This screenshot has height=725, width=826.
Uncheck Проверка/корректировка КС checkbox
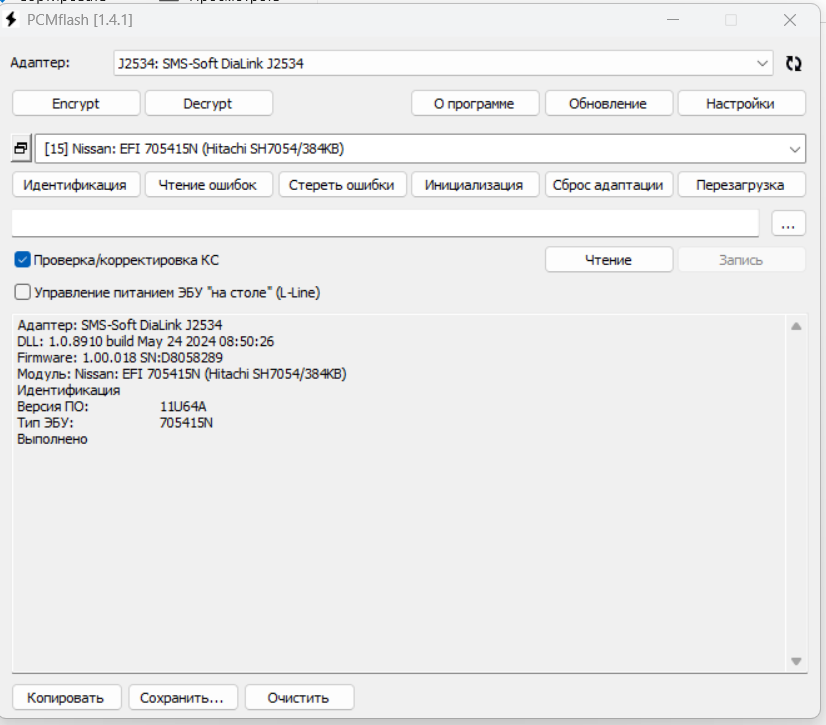coord(22,260)
